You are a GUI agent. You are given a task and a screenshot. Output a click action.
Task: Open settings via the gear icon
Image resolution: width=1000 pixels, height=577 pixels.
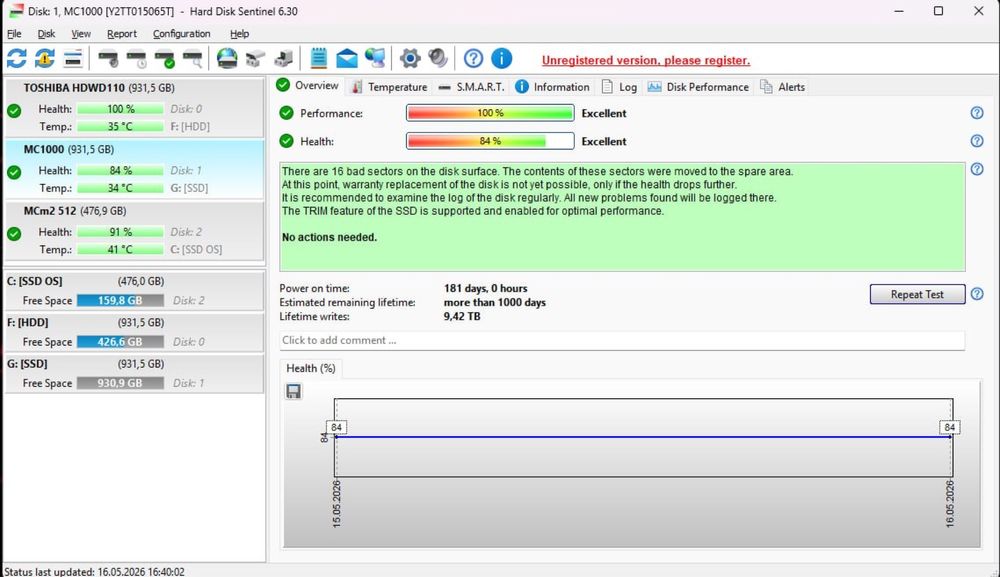pyautogui.click(x=410, y=59)
